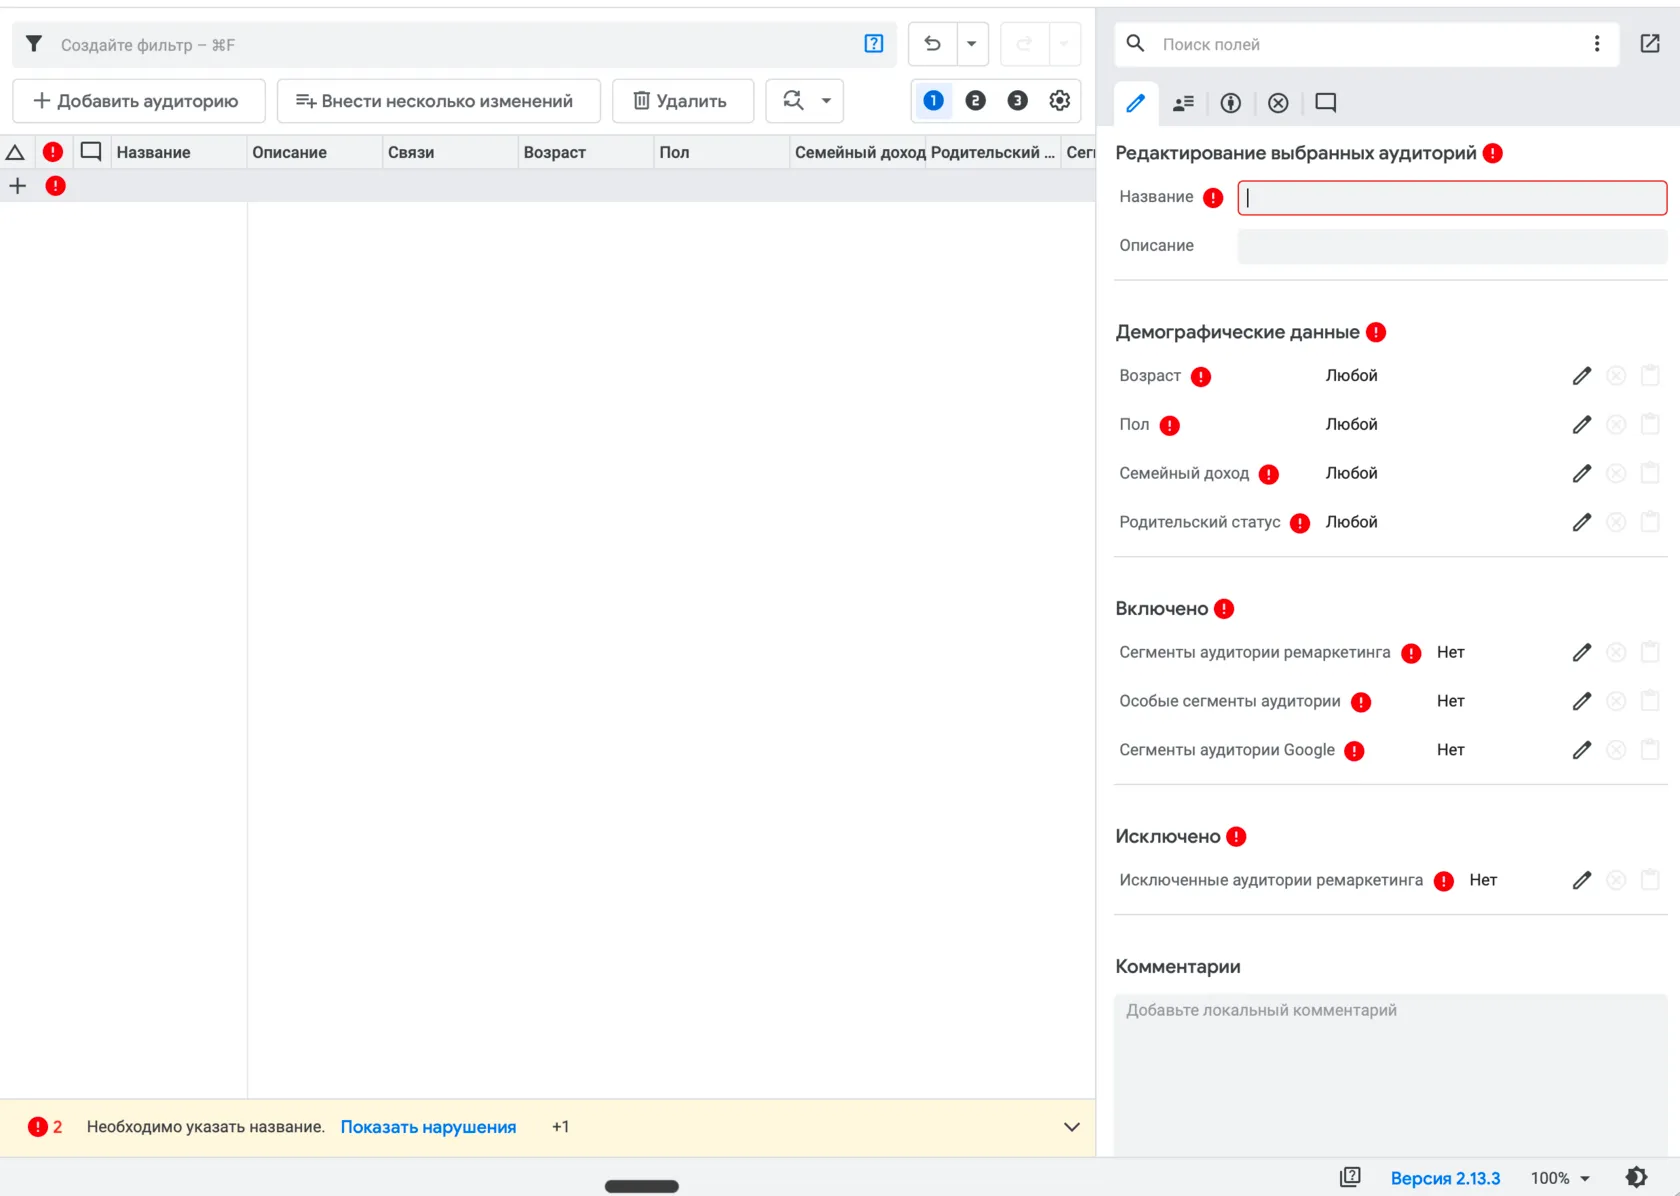Open the undo history dropdown arrow

972,44
